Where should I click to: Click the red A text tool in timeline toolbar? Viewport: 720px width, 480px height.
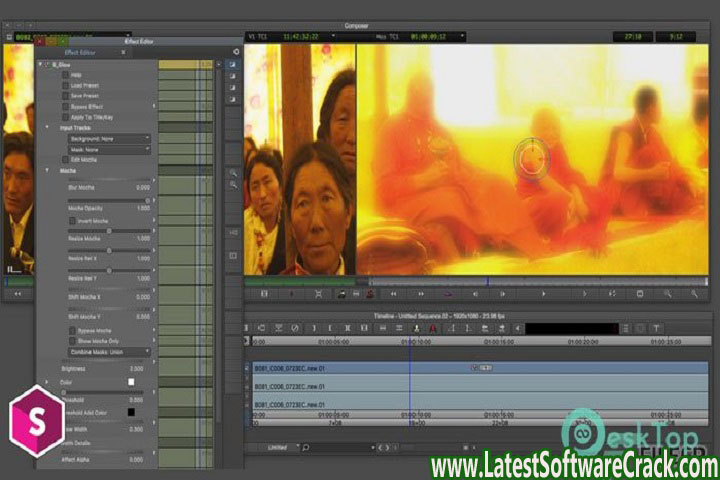tap(432, 328)
